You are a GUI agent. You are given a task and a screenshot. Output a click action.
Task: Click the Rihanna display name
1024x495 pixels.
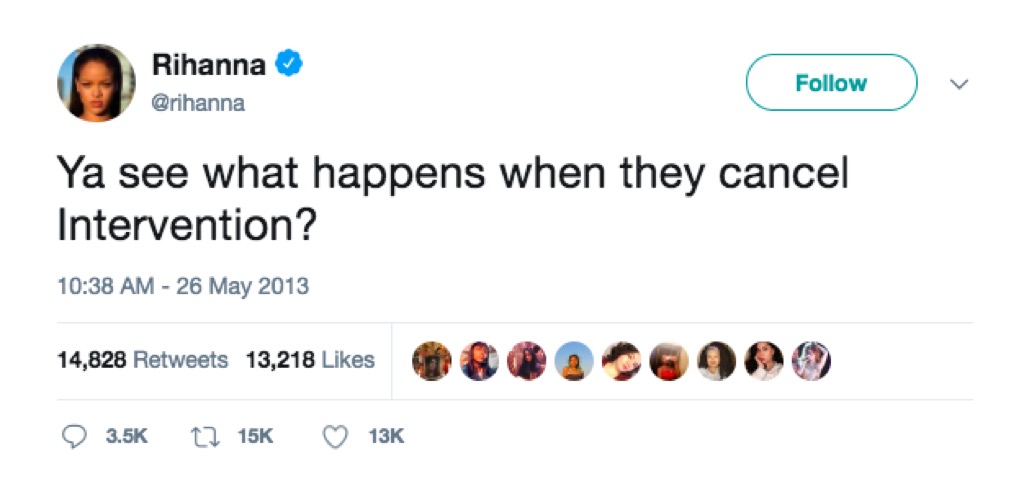point(208,66)
